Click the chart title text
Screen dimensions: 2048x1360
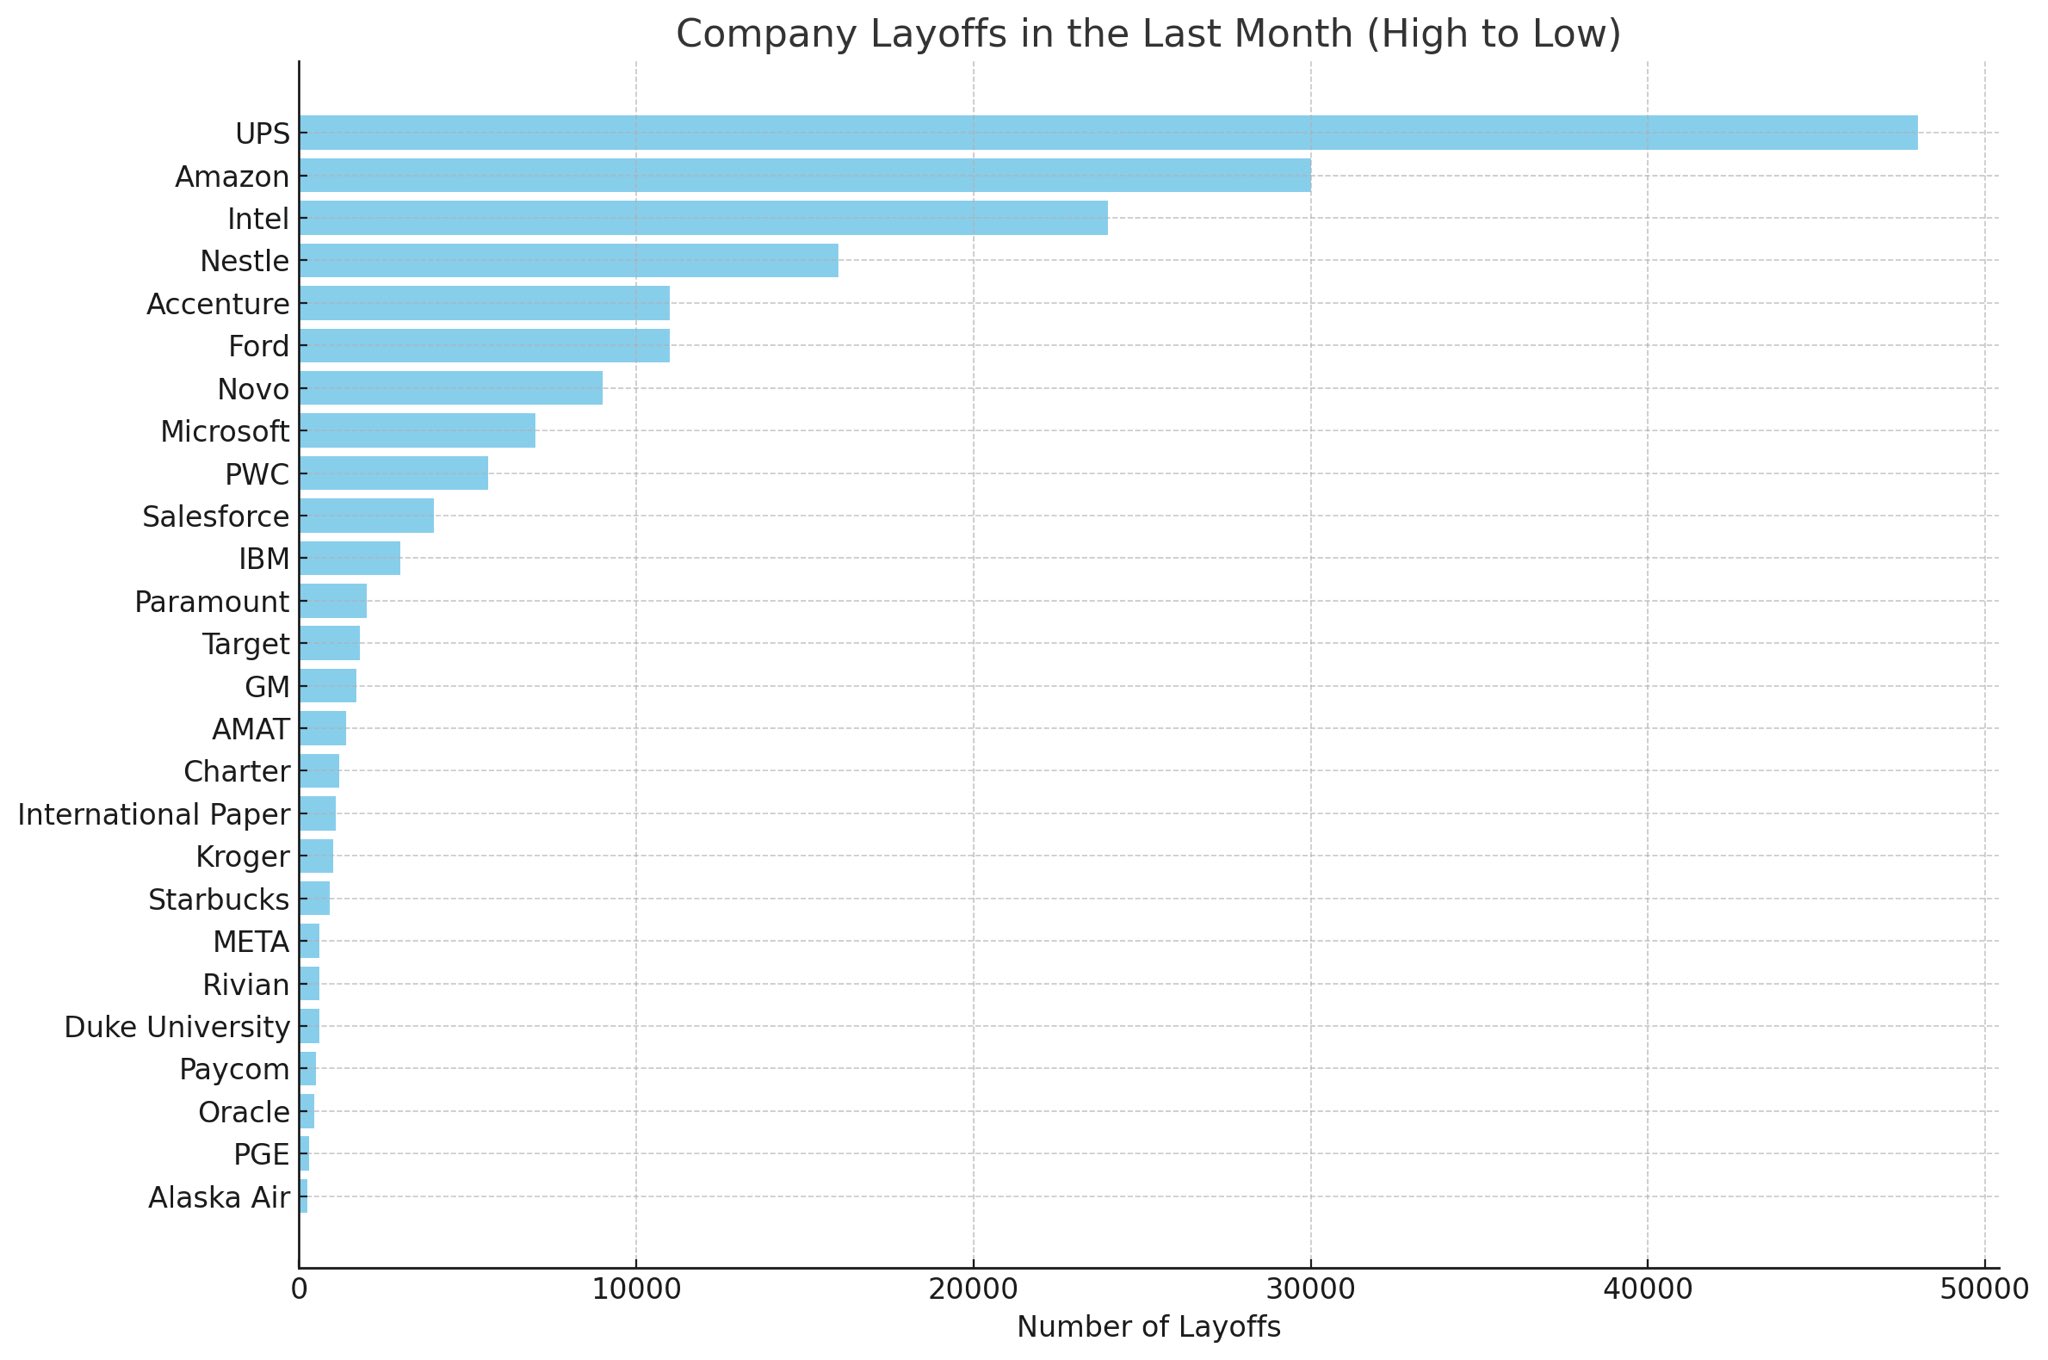pyautogui.click(x=1148, y=35)
